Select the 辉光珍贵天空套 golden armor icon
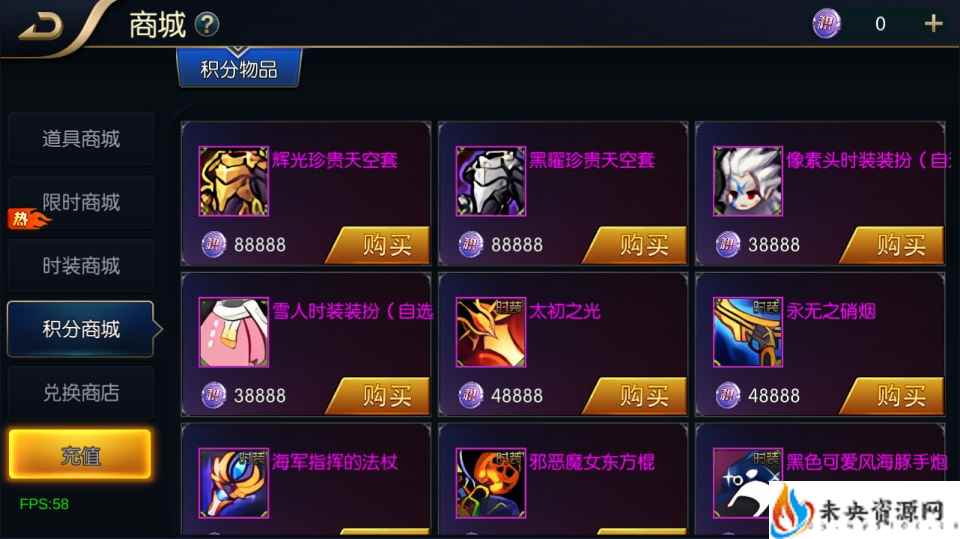The image size is (960, 539). (x=234, y=181)
